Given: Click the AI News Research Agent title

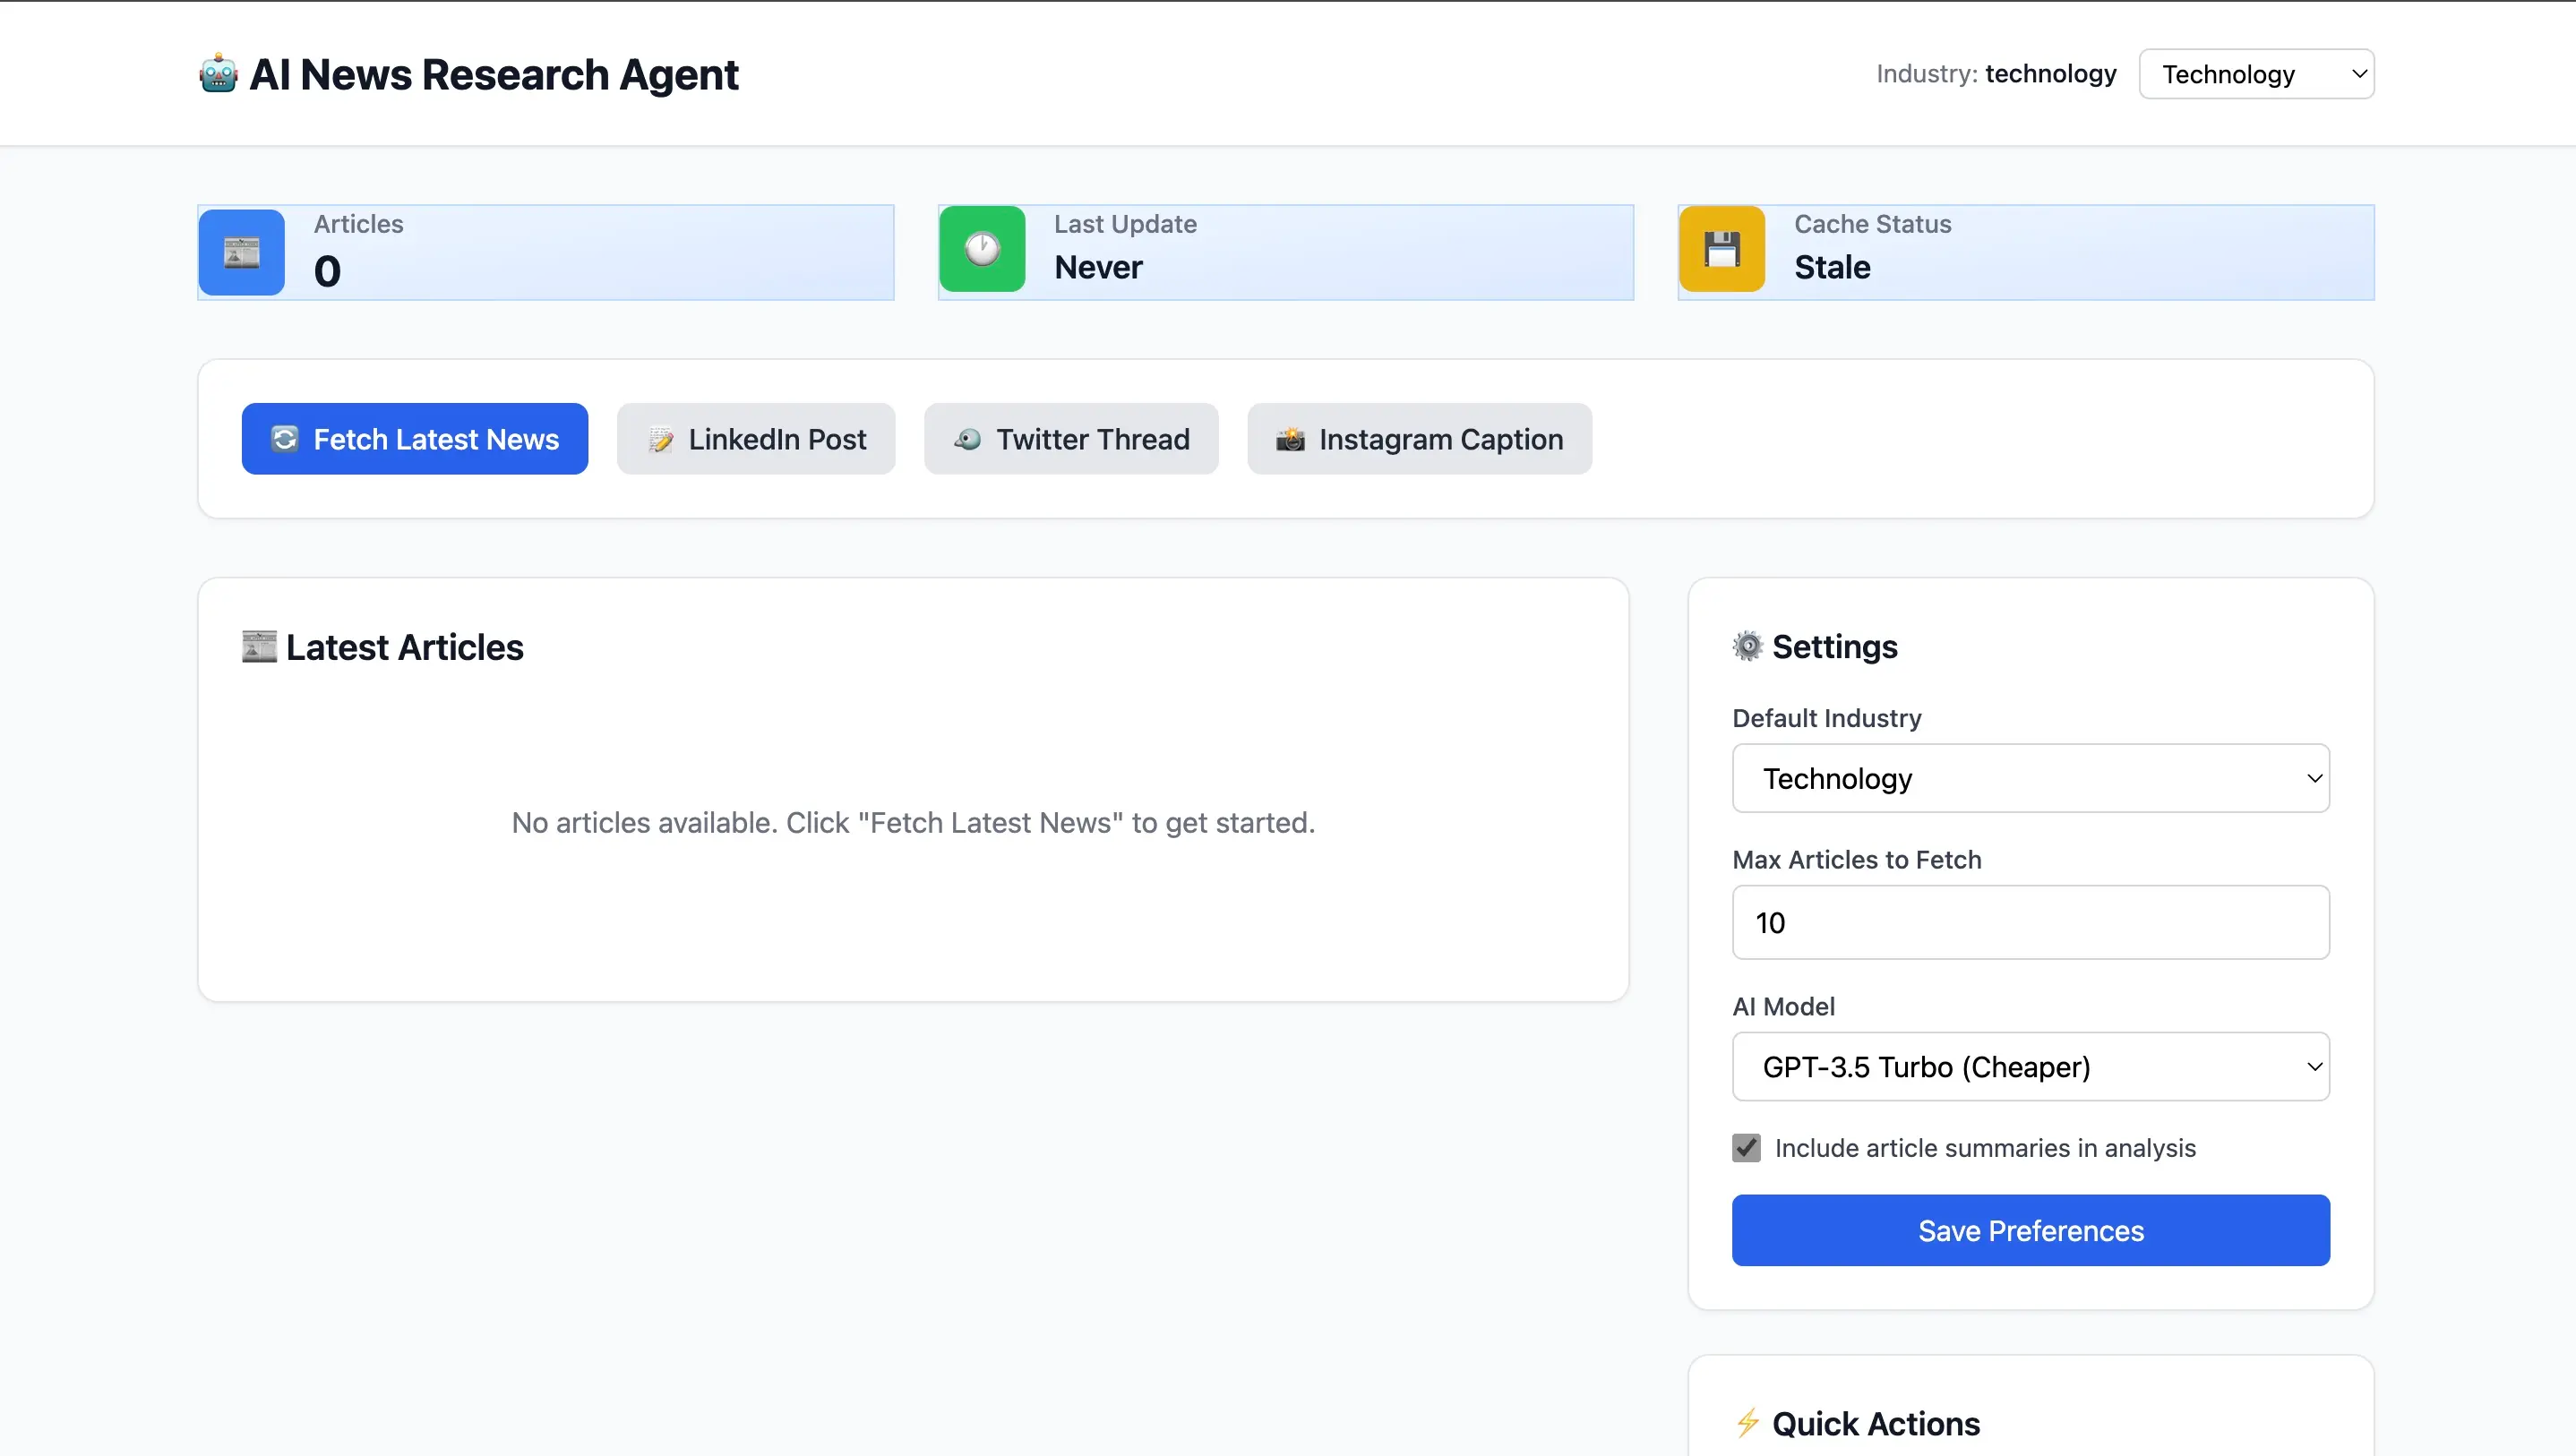Looking at the screenshot, I should click(x=493, y=74).
